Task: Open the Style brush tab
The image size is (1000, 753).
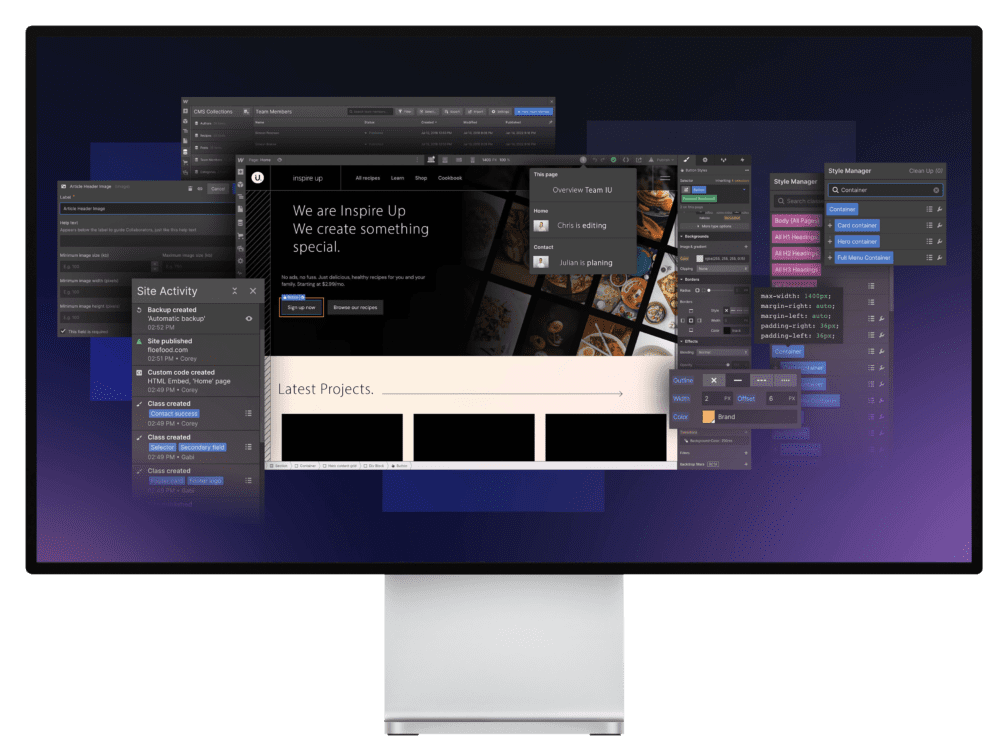Action: 686,159
